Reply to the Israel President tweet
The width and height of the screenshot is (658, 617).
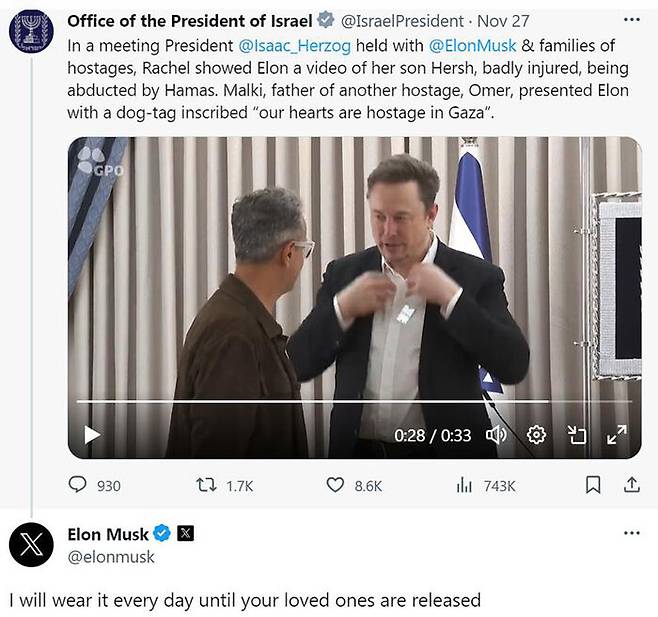(78, 485)
